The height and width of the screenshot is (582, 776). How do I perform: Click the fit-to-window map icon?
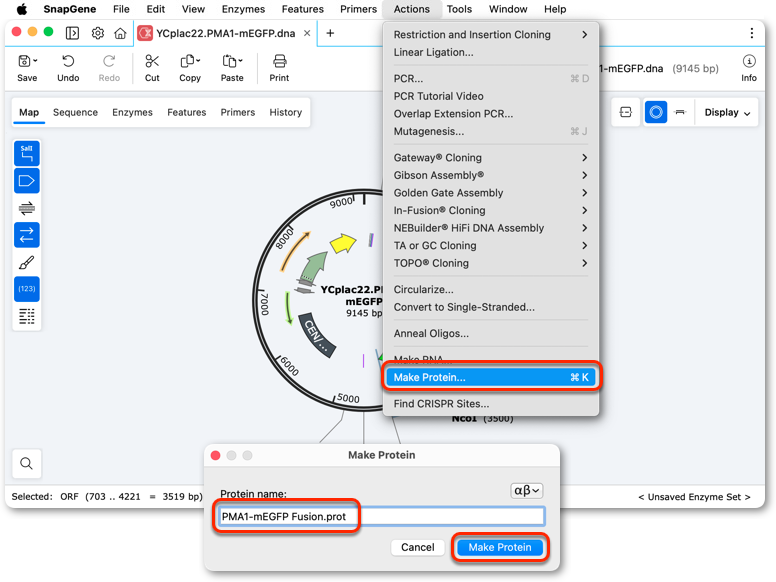(626, 112)
